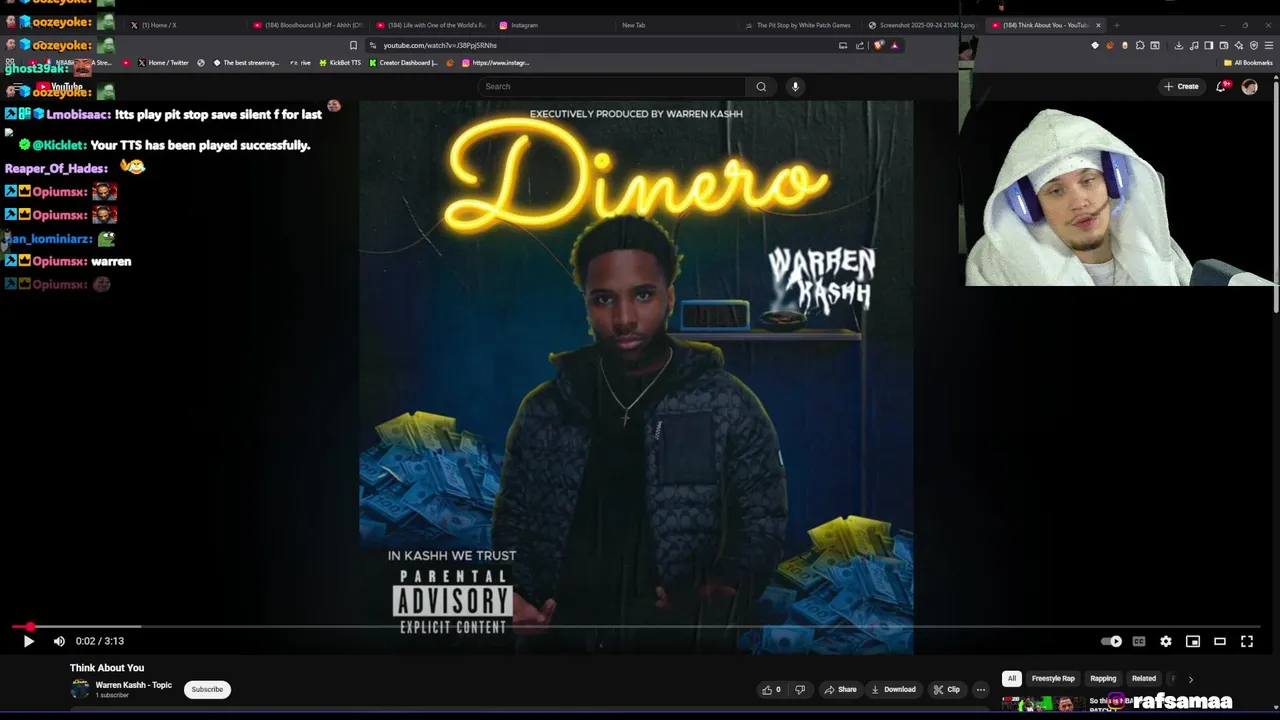
Task: Click the Warren Kashh channel avatar
Action: click(x=80, y=689)
